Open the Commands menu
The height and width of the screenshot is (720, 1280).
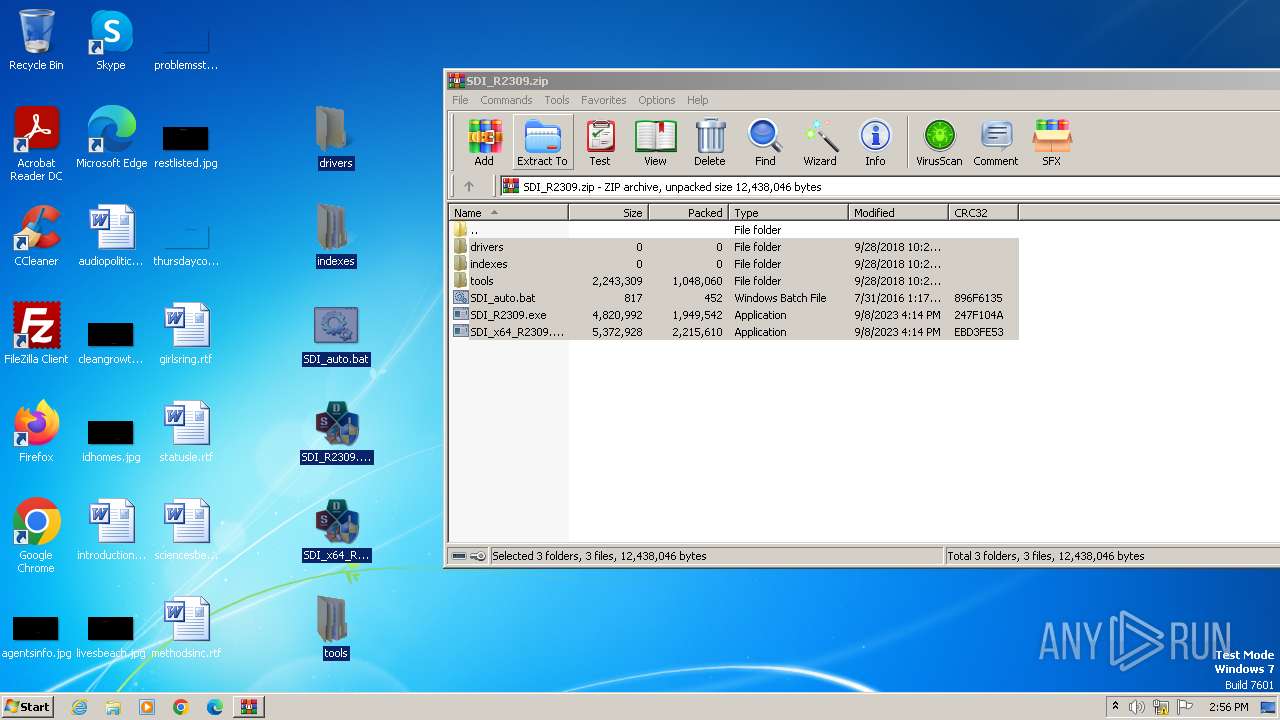(x=506, y=100)
